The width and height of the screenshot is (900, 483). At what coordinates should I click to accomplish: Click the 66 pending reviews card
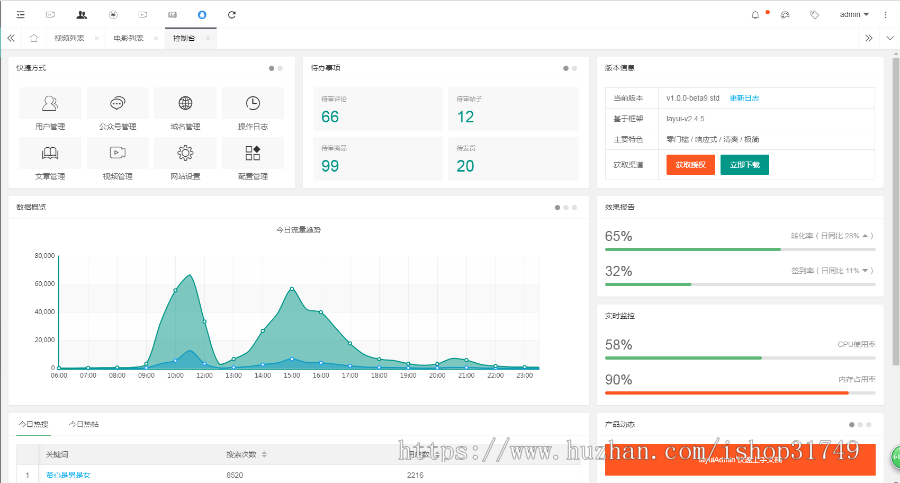(378, 109)
